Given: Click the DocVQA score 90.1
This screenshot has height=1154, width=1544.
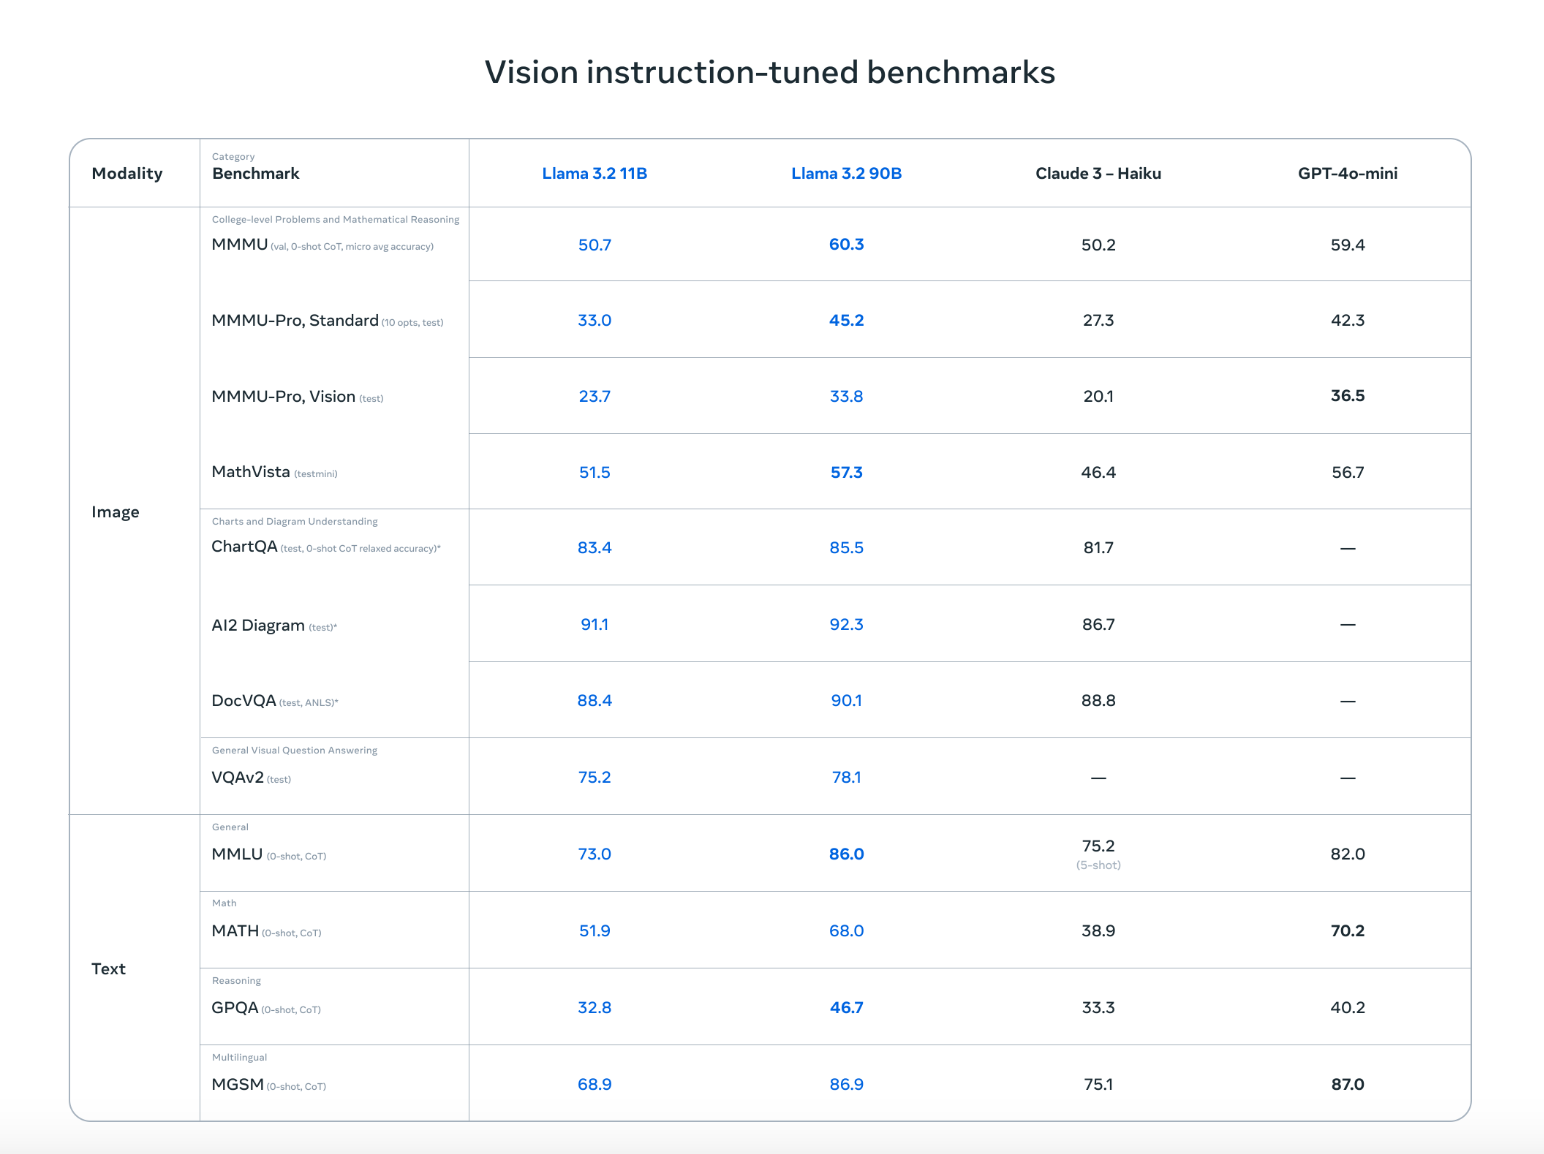Looking at the screenshot, I should pyautogui.click(x=846, y=700).
